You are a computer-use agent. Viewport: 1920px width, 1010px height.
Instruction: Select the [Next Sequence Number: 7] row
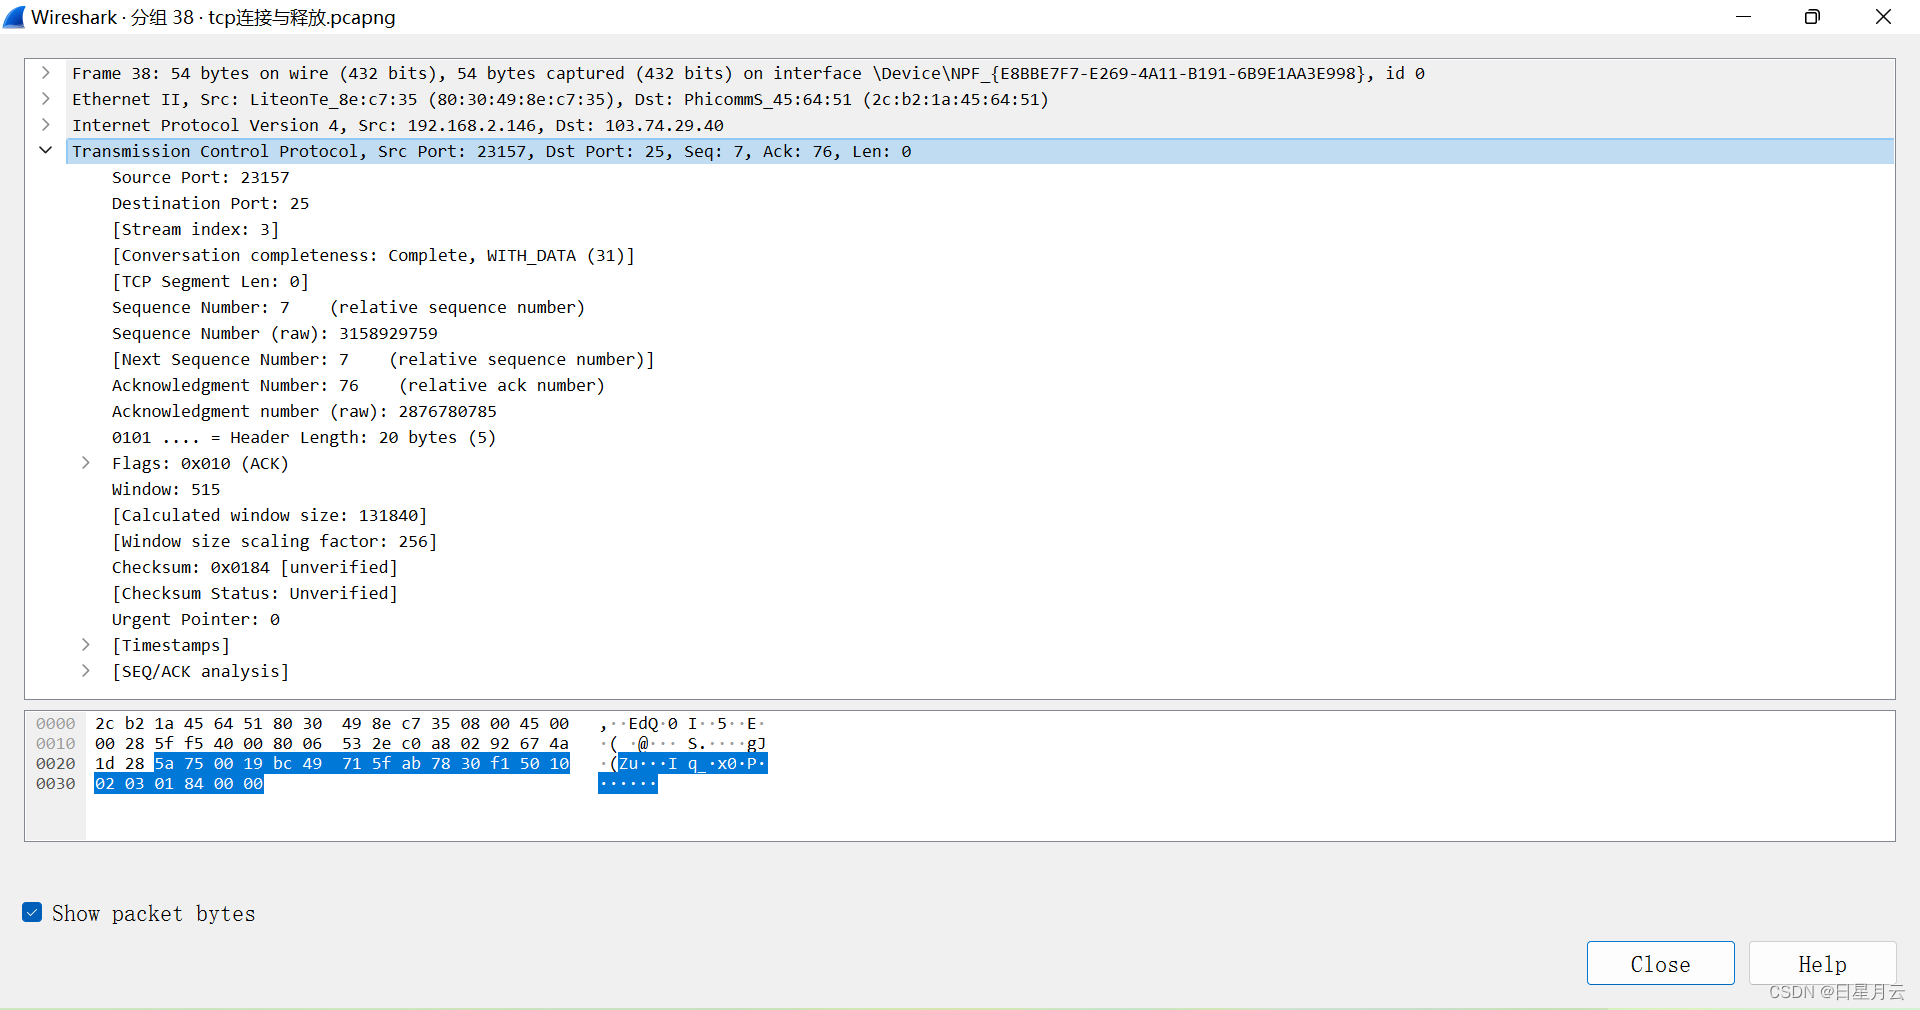[383, 359]
